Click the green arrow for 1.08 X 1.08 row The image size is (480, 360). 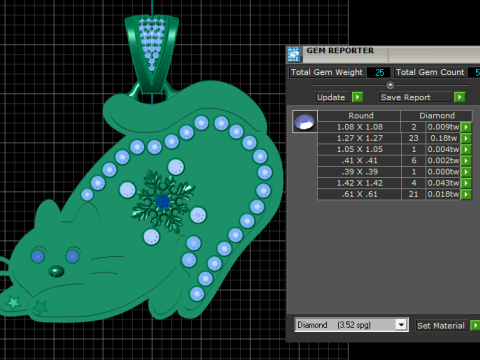(466, 127)
